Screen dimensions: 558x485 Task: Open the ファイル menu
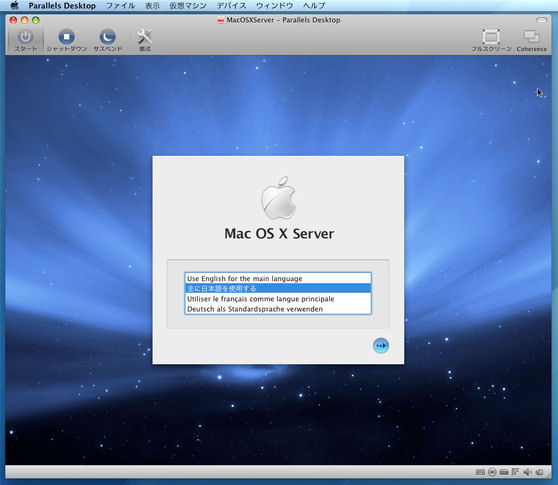point(121,6)
